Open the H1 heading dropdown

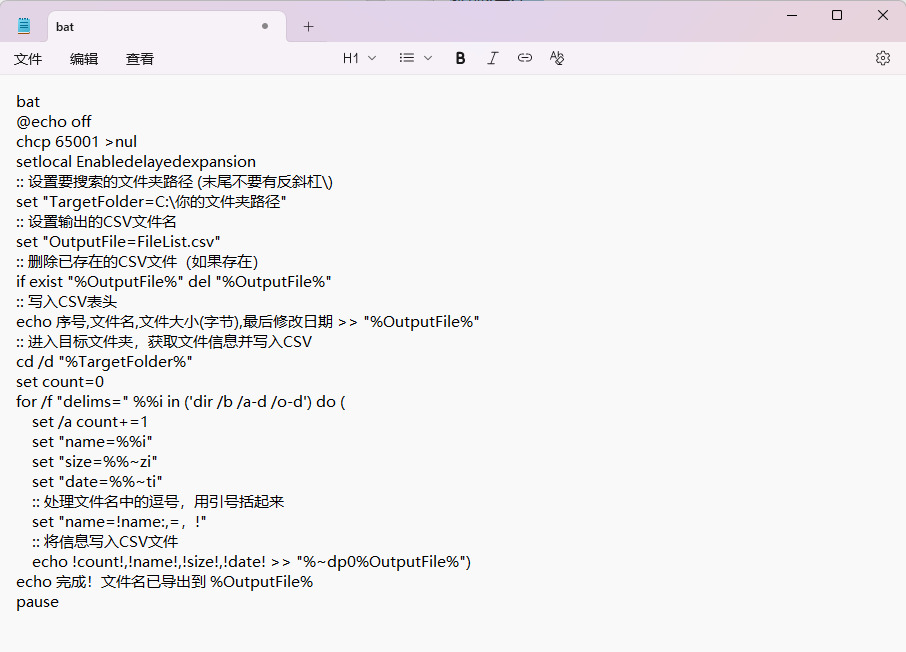tap(359, 58)
